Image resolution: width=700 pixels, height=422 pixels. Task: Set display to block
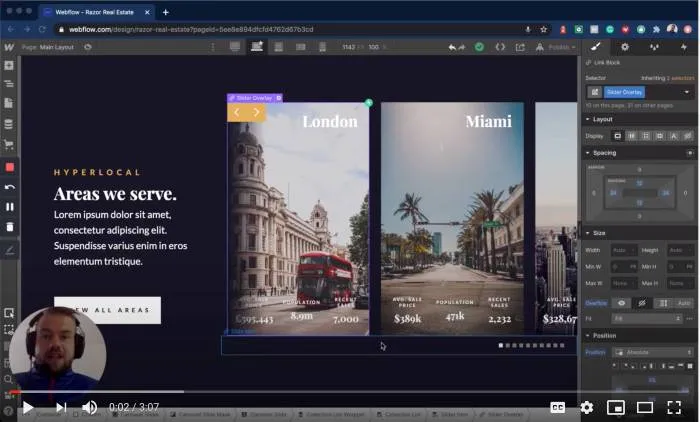(x=617, y=136)
